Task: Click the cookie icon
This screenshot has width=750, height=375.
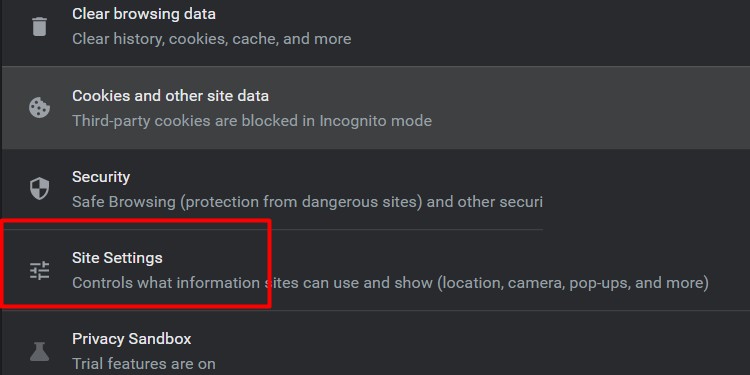Action: pos(39,108)
